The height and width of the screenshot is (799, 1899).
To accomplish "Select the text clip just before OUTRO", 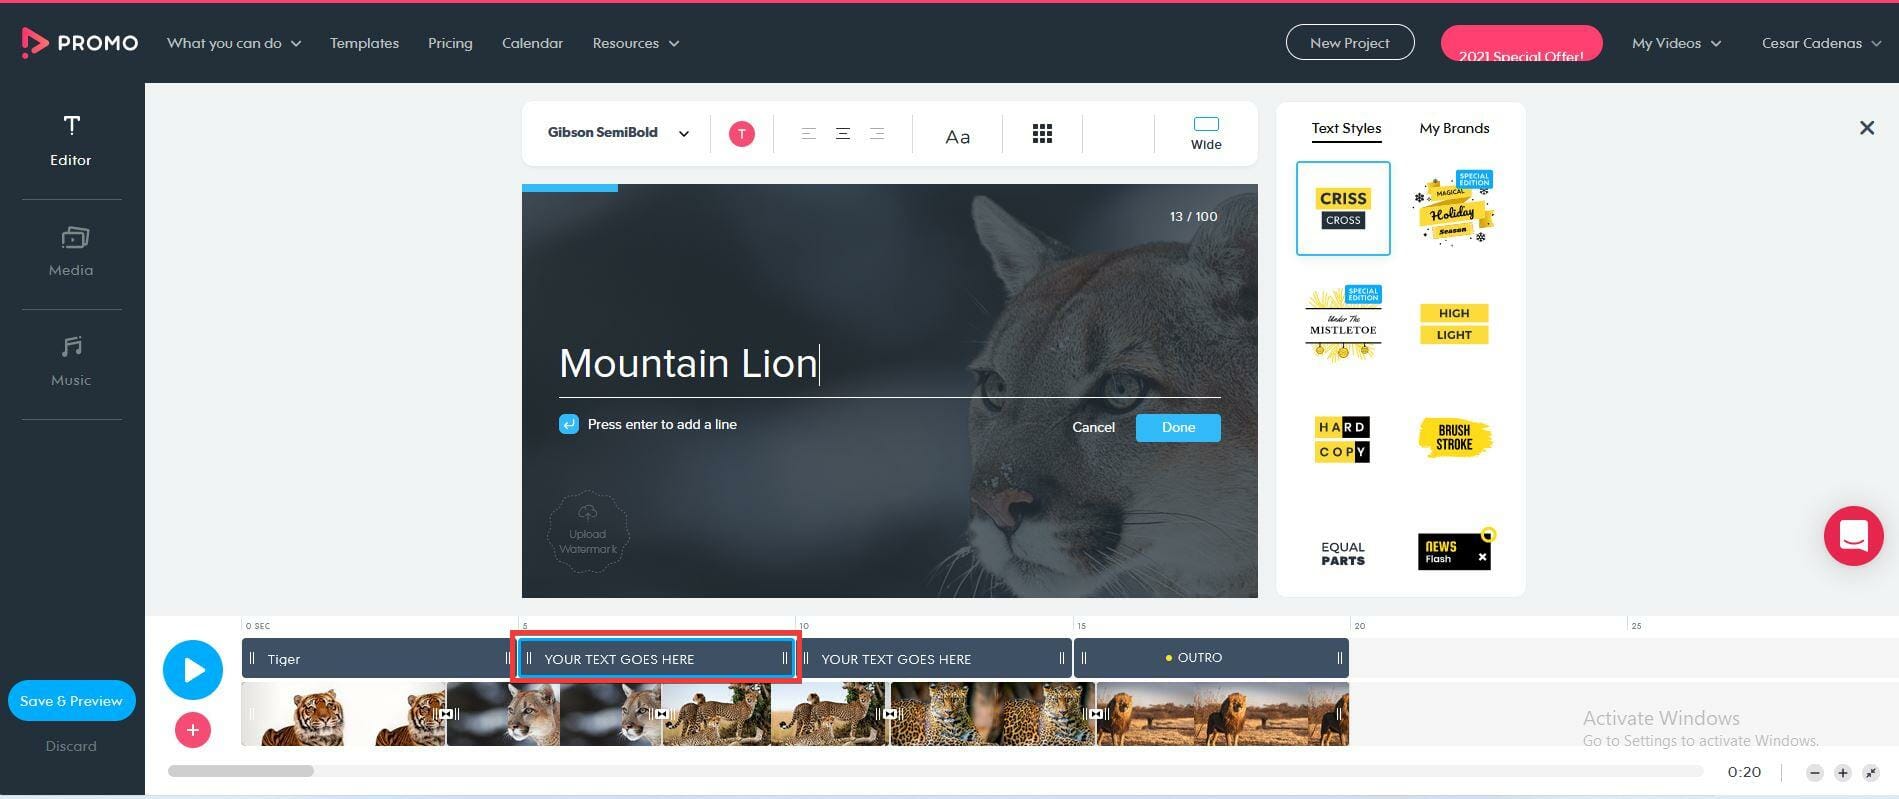I will tap(934, 658).
